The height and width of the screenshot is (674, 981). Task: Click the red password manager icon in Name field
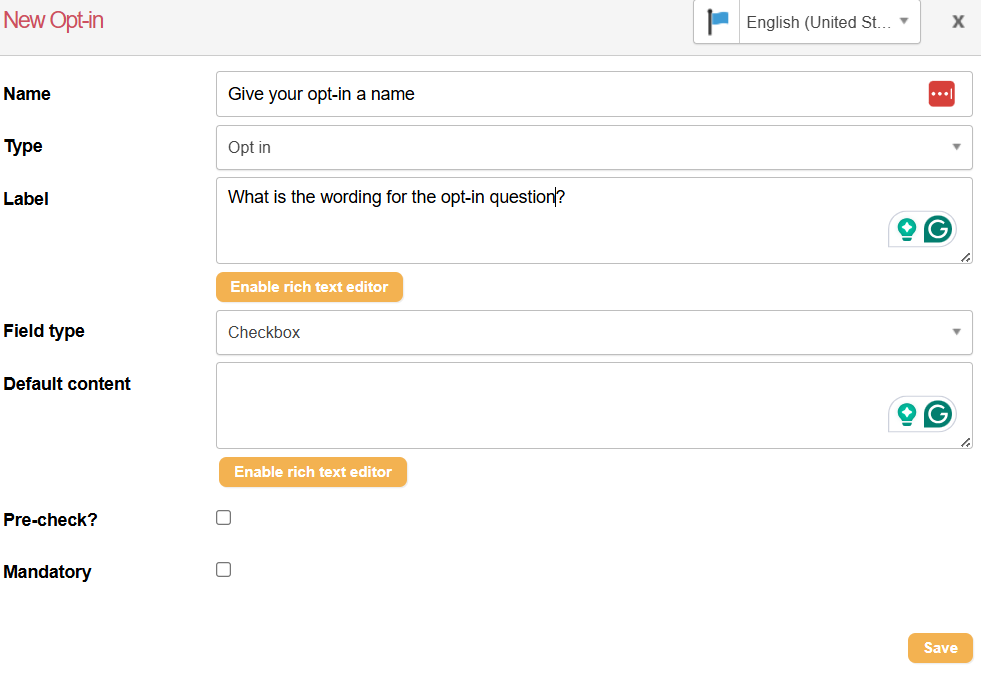[x=941, y=94]
